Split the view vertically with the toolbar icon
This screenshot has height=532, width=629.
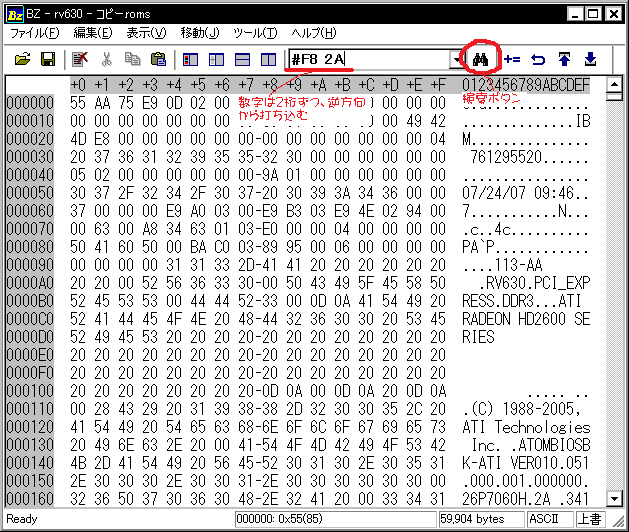tap(268, 59)
